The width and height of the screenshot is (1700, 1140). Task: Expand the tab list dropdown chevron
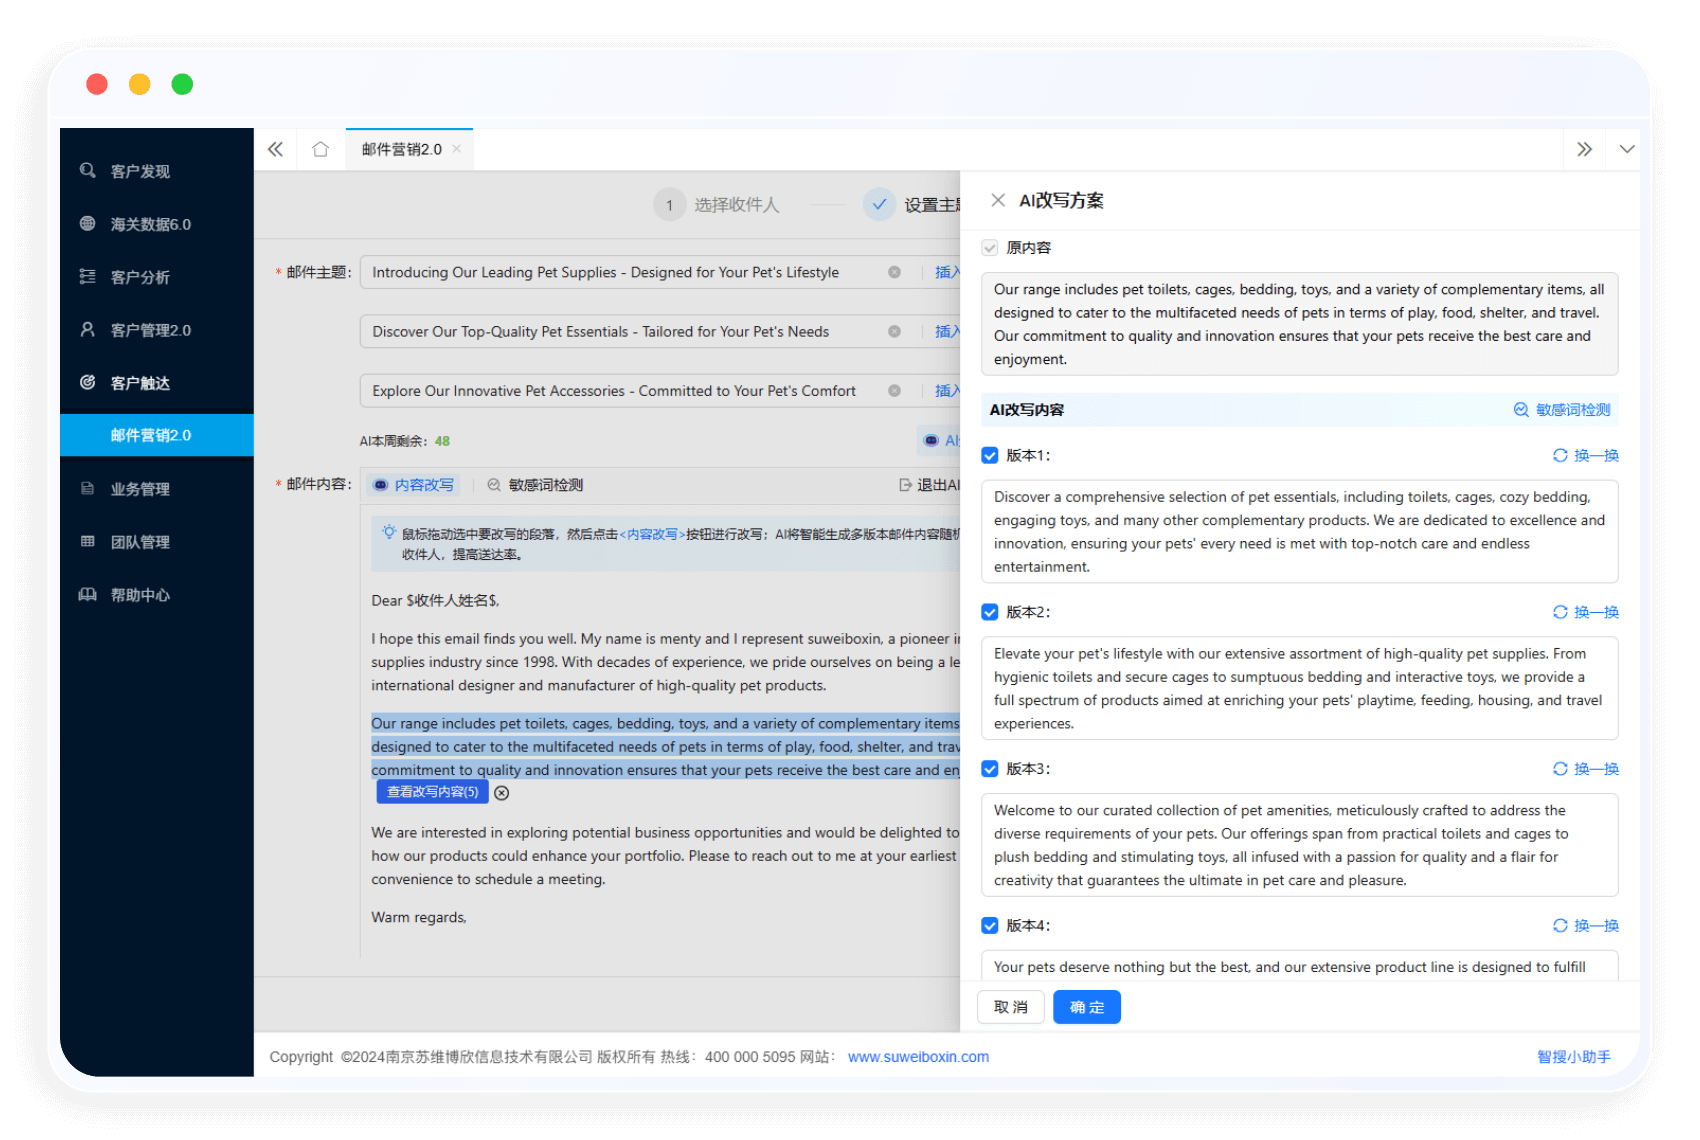tap(1627, 149)
